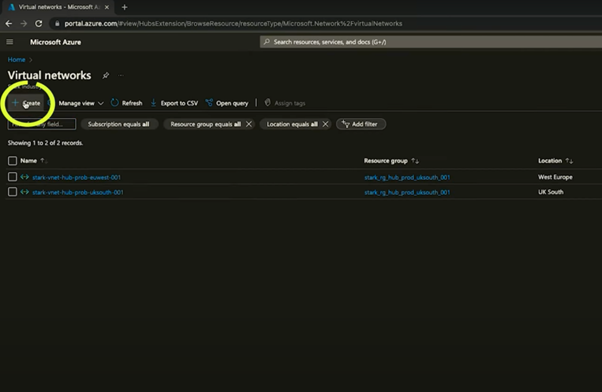The height and width of the screenshot is (392, 602).
Task: Focus the Search resources, services, and docs box
Action: click(x=431, y=42)
